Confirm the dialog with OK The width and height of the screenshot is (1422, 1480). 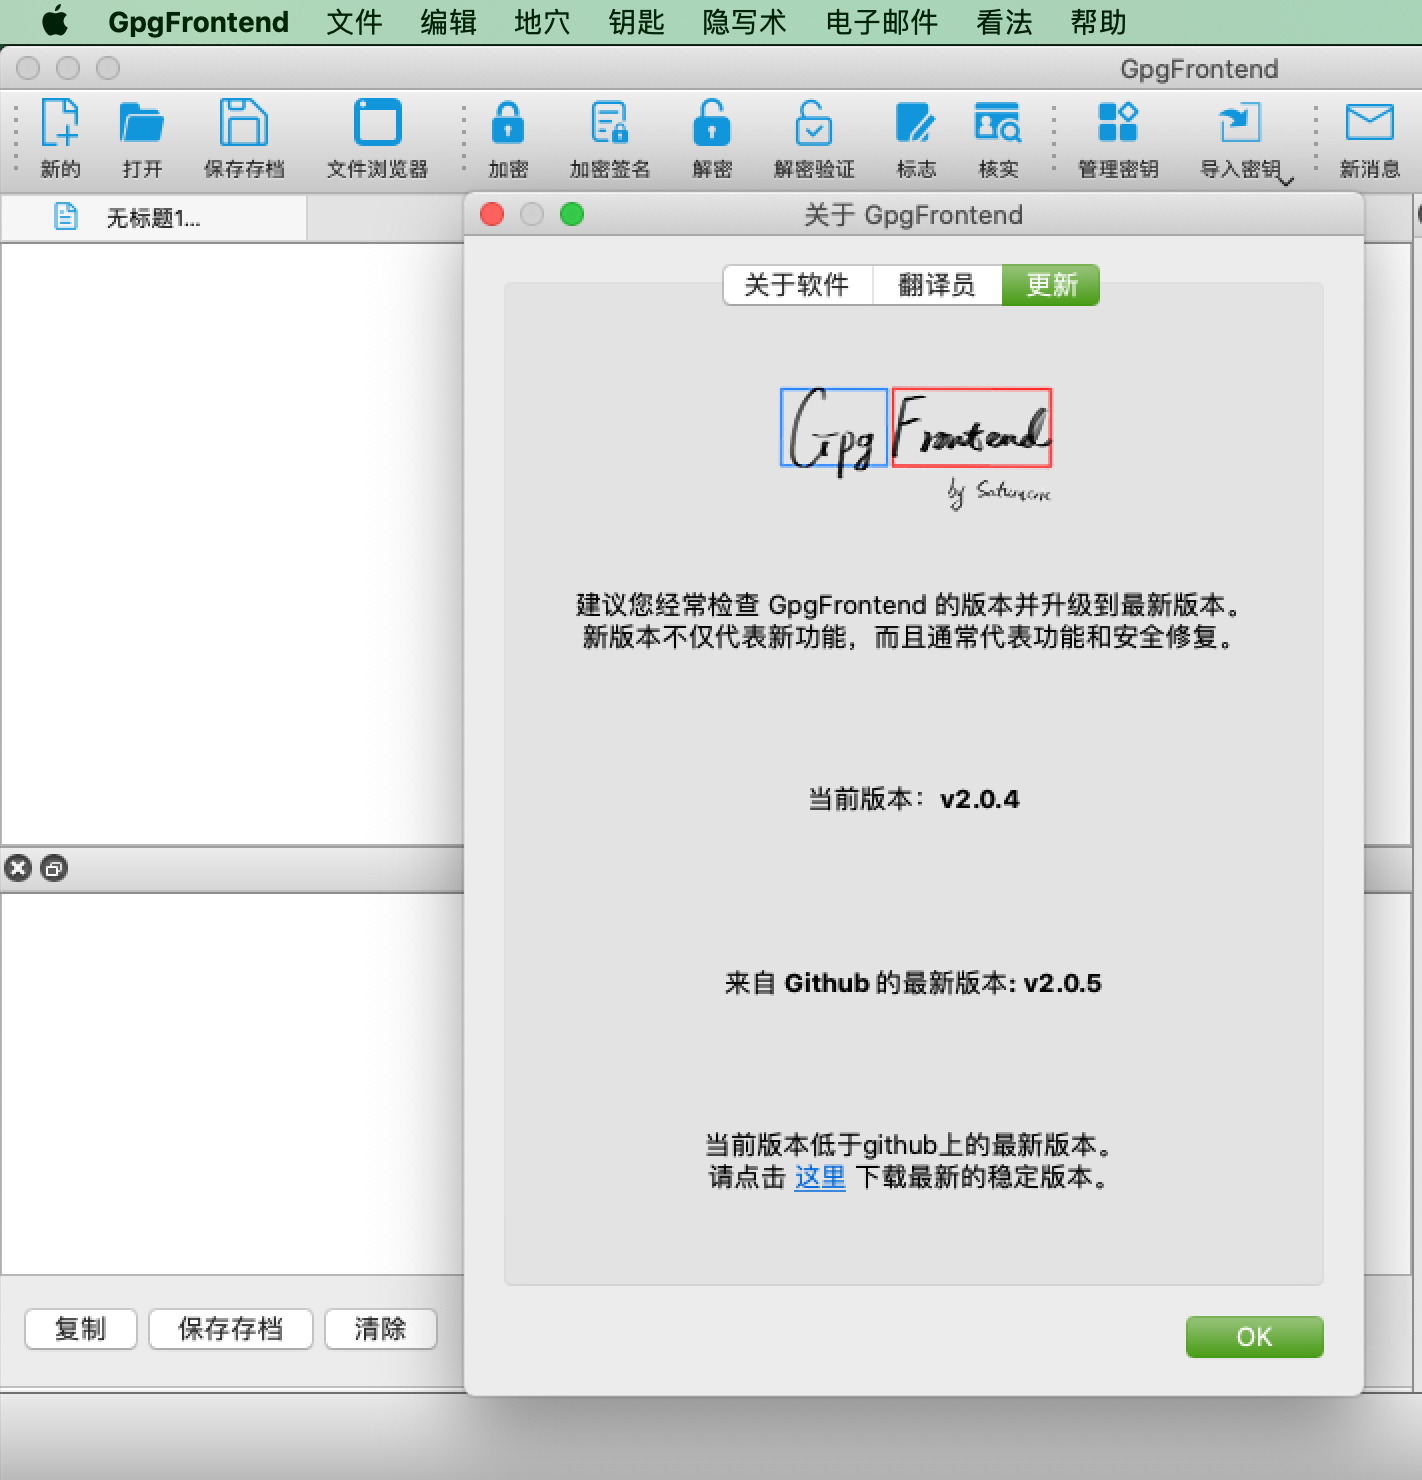pyautogui.click(x=1254, y=1337)
